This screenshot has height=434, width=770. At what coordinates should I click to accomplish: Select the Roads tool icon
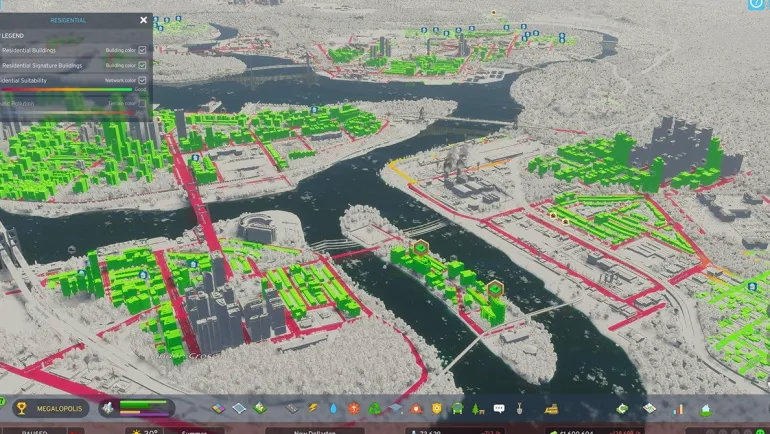point(292,408)
